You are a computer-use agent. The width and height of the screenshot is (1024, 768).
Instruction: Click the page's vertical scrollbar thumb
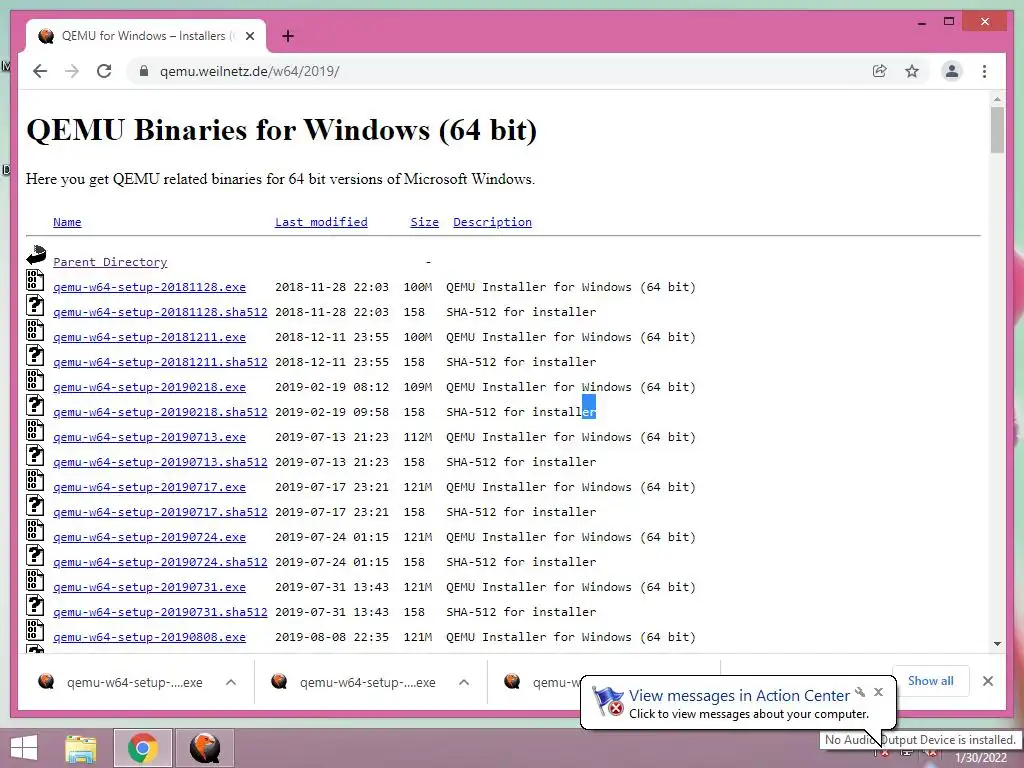[997, 129]
